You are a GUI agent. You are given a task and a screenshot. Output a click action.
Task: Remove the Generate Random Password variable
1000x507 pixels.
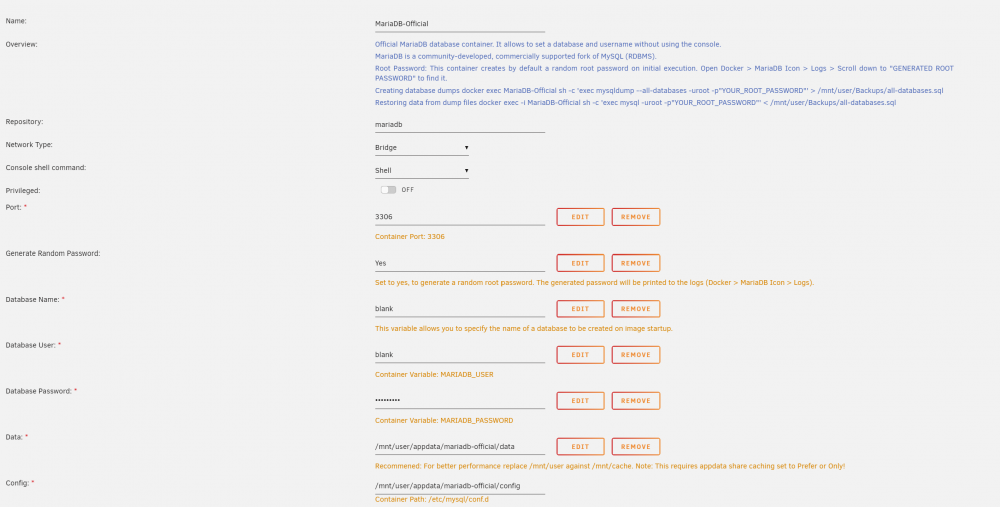[636, 263]
